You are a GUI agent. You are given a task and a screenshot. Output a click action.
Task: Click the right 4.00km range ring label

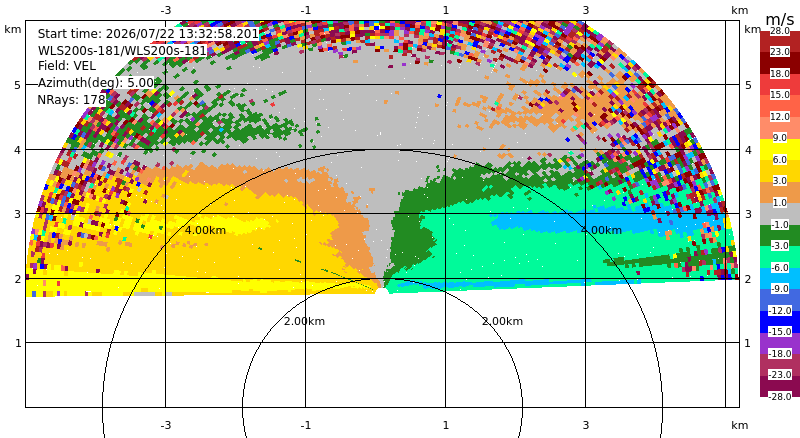(x=601, y=230)
